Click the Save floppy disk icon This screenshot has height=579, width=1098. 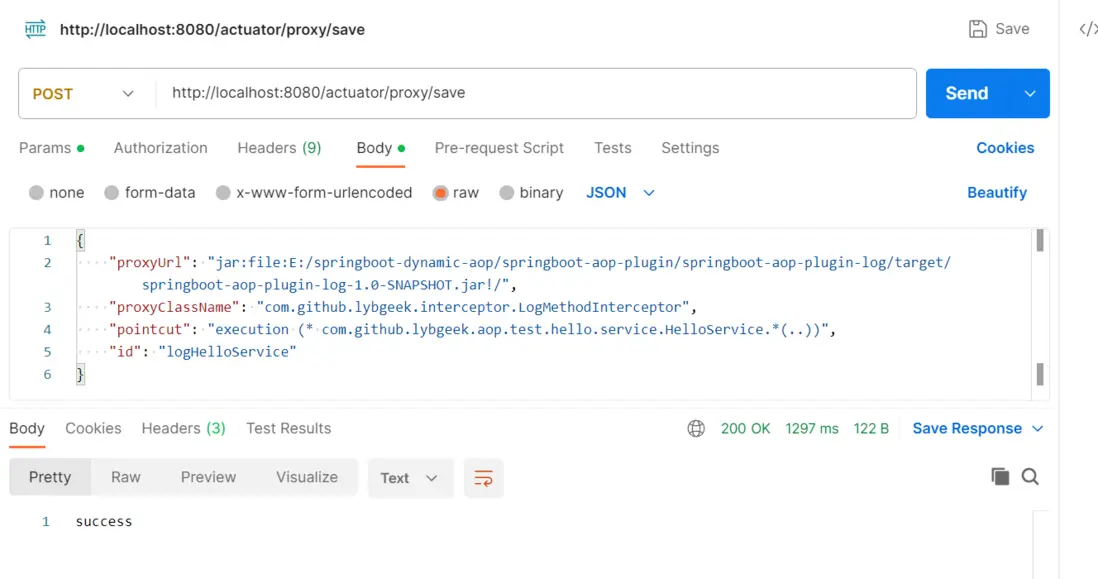click(978, 29)
